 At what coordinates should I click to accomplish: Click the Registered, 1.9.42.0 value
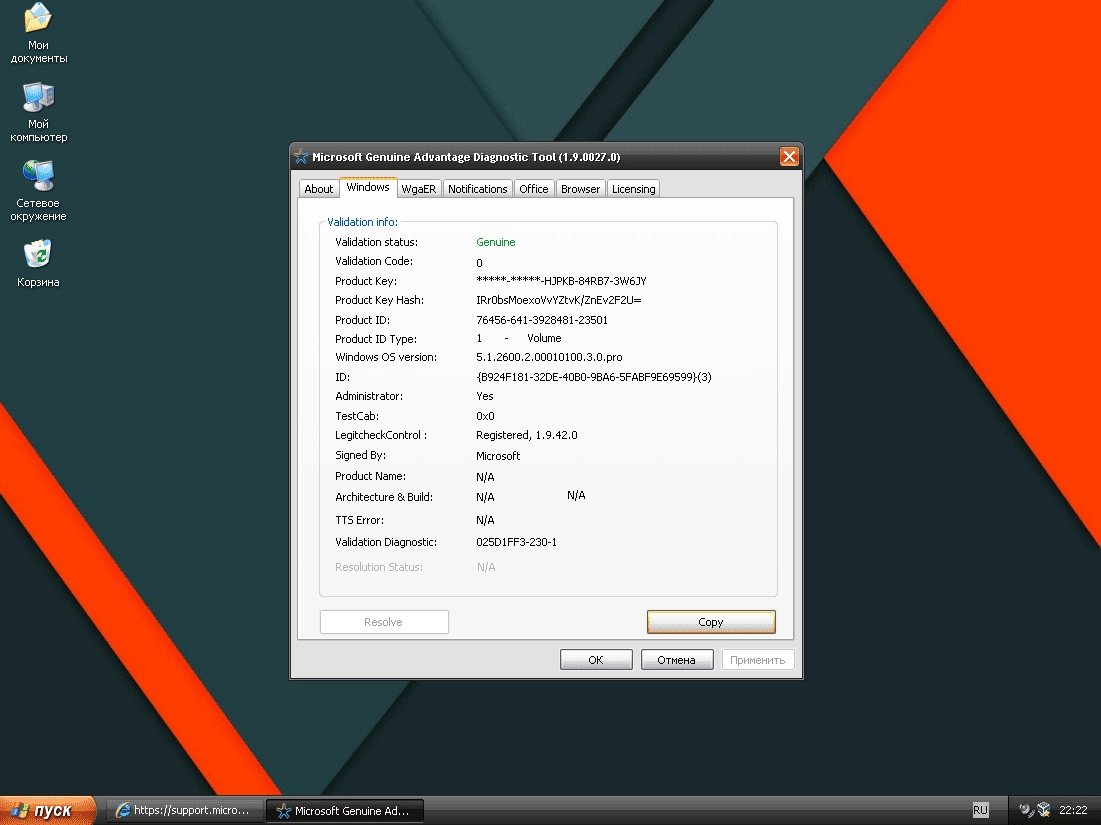(527, 435)
